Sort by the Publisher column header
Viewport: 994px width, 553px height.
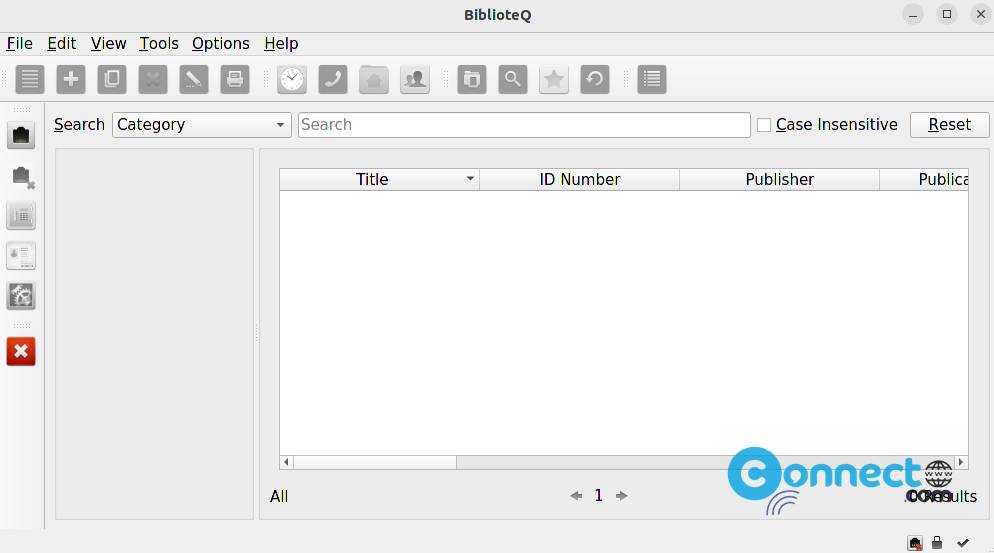(x=779, y=179)
